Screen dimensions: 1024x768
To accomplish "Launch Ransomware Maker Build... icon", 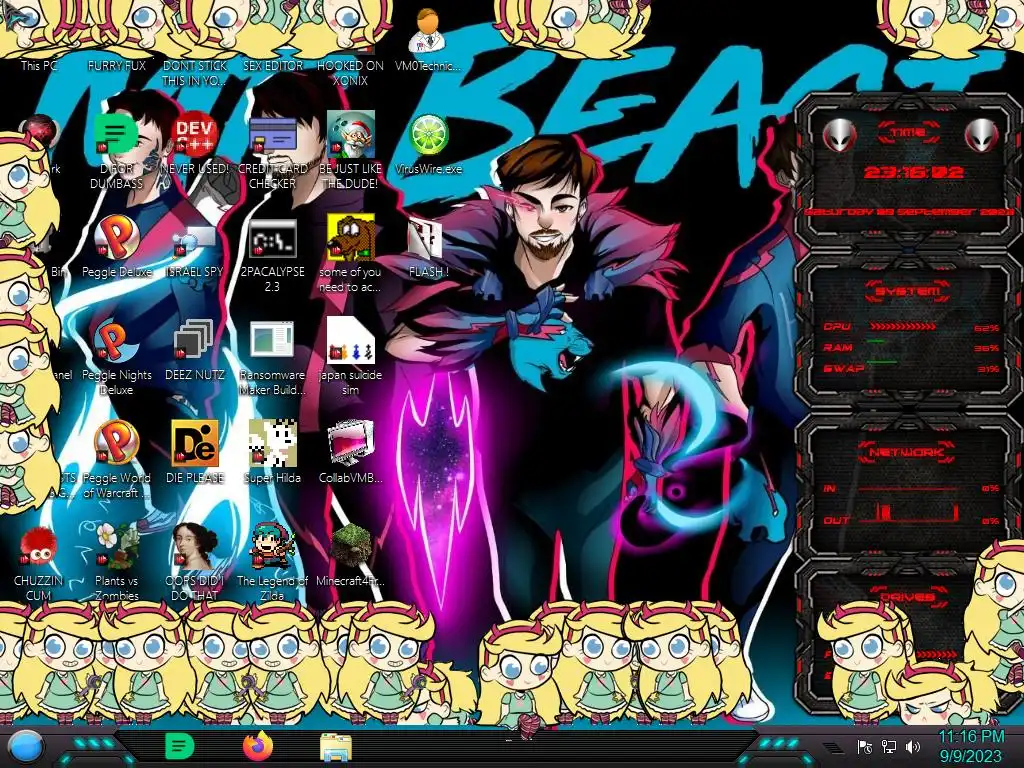I will tap(272, 357).
